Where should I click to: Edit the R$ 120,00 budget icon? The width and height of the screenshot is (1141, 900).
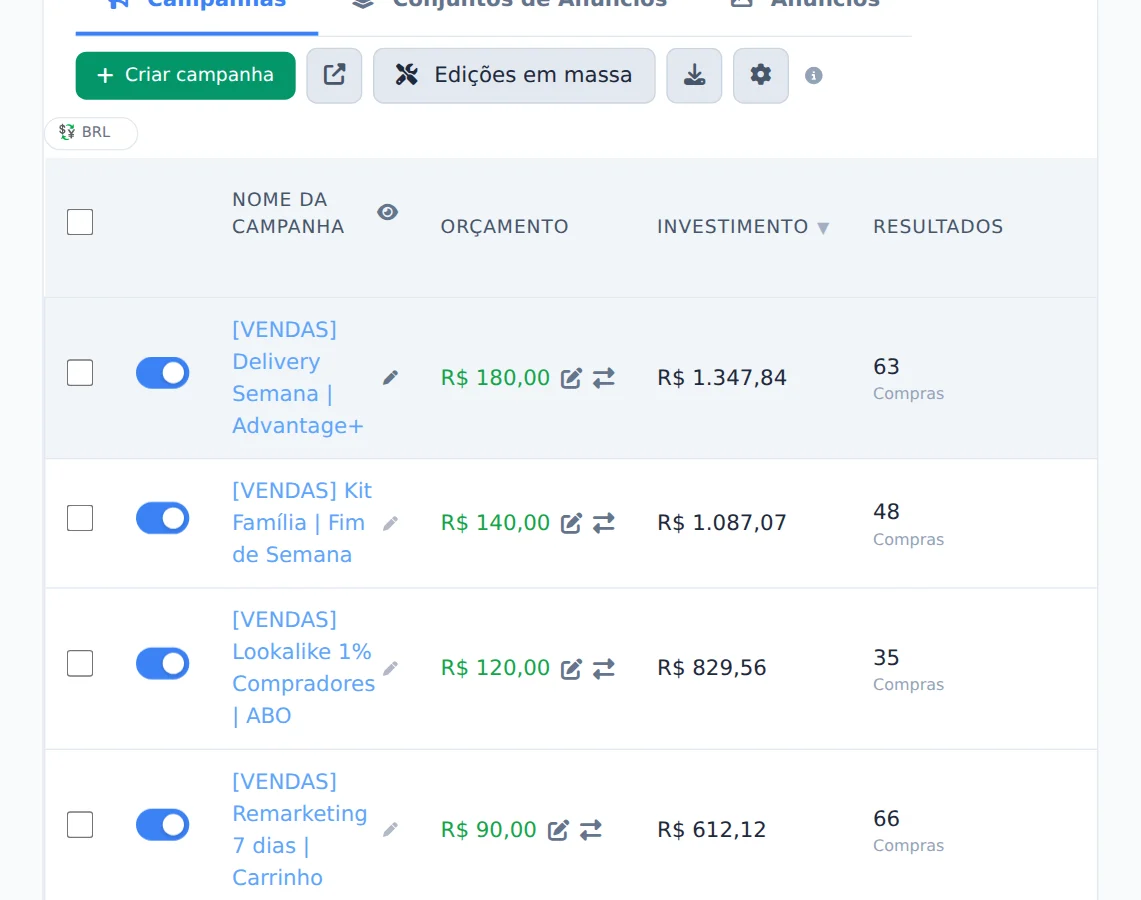click(x=571, y=668)
